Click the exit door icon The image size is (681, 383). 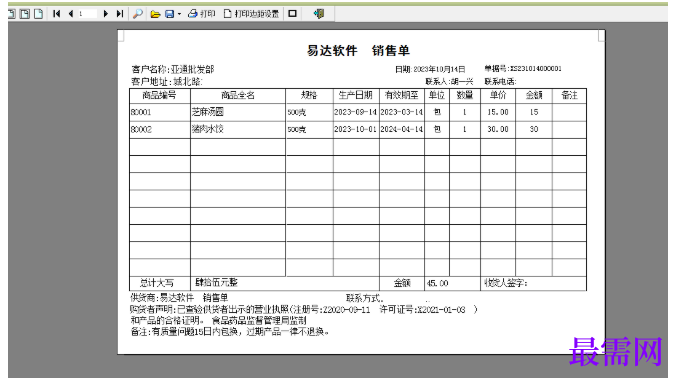click(319, 14)
